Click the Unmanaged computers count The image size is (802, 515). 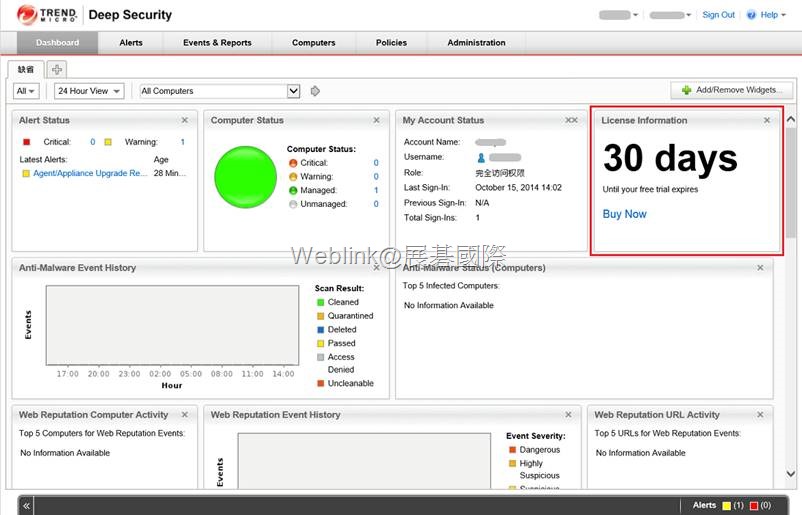click(376, 204)
